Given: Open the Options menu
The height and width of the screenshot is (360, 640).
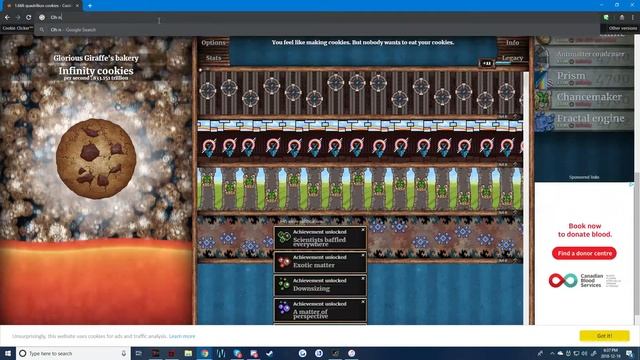Looking at the screenshot, I should point(213,42).
